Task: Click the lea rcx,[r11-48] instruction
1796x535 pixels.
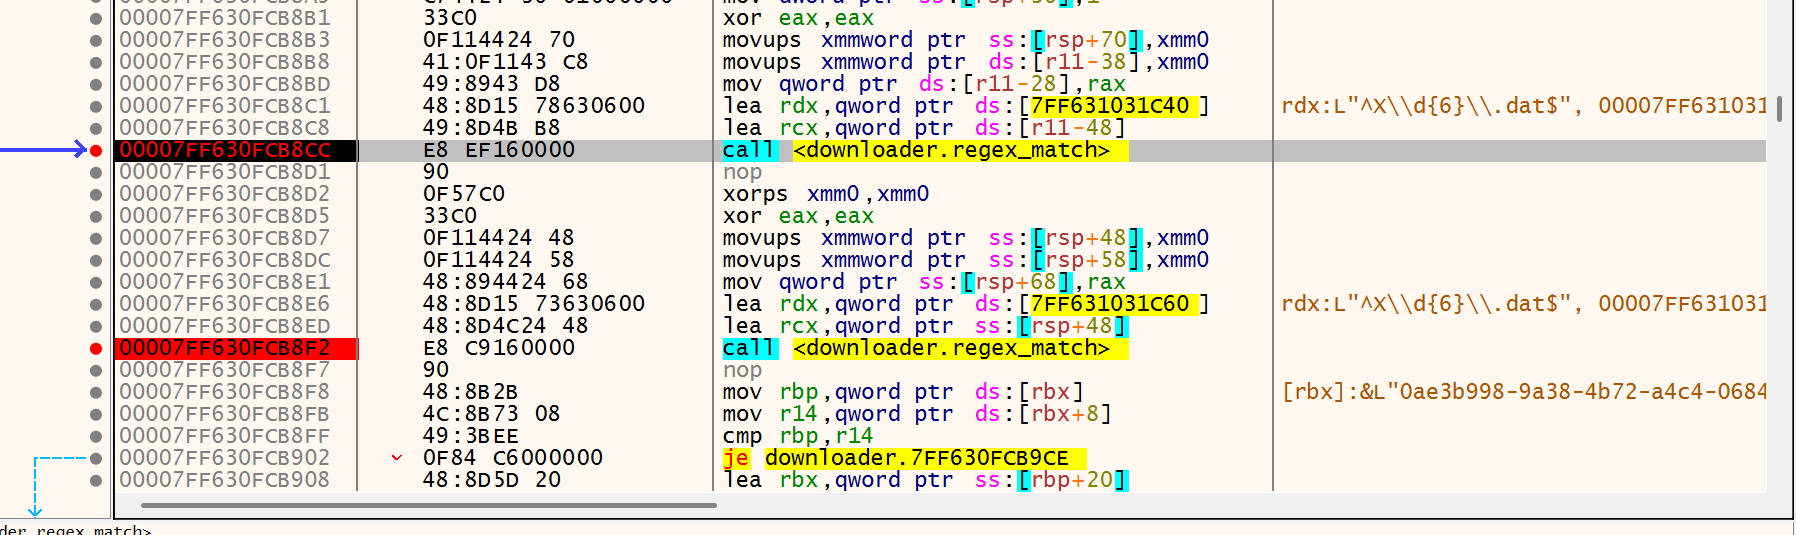Action: [924, 128]
